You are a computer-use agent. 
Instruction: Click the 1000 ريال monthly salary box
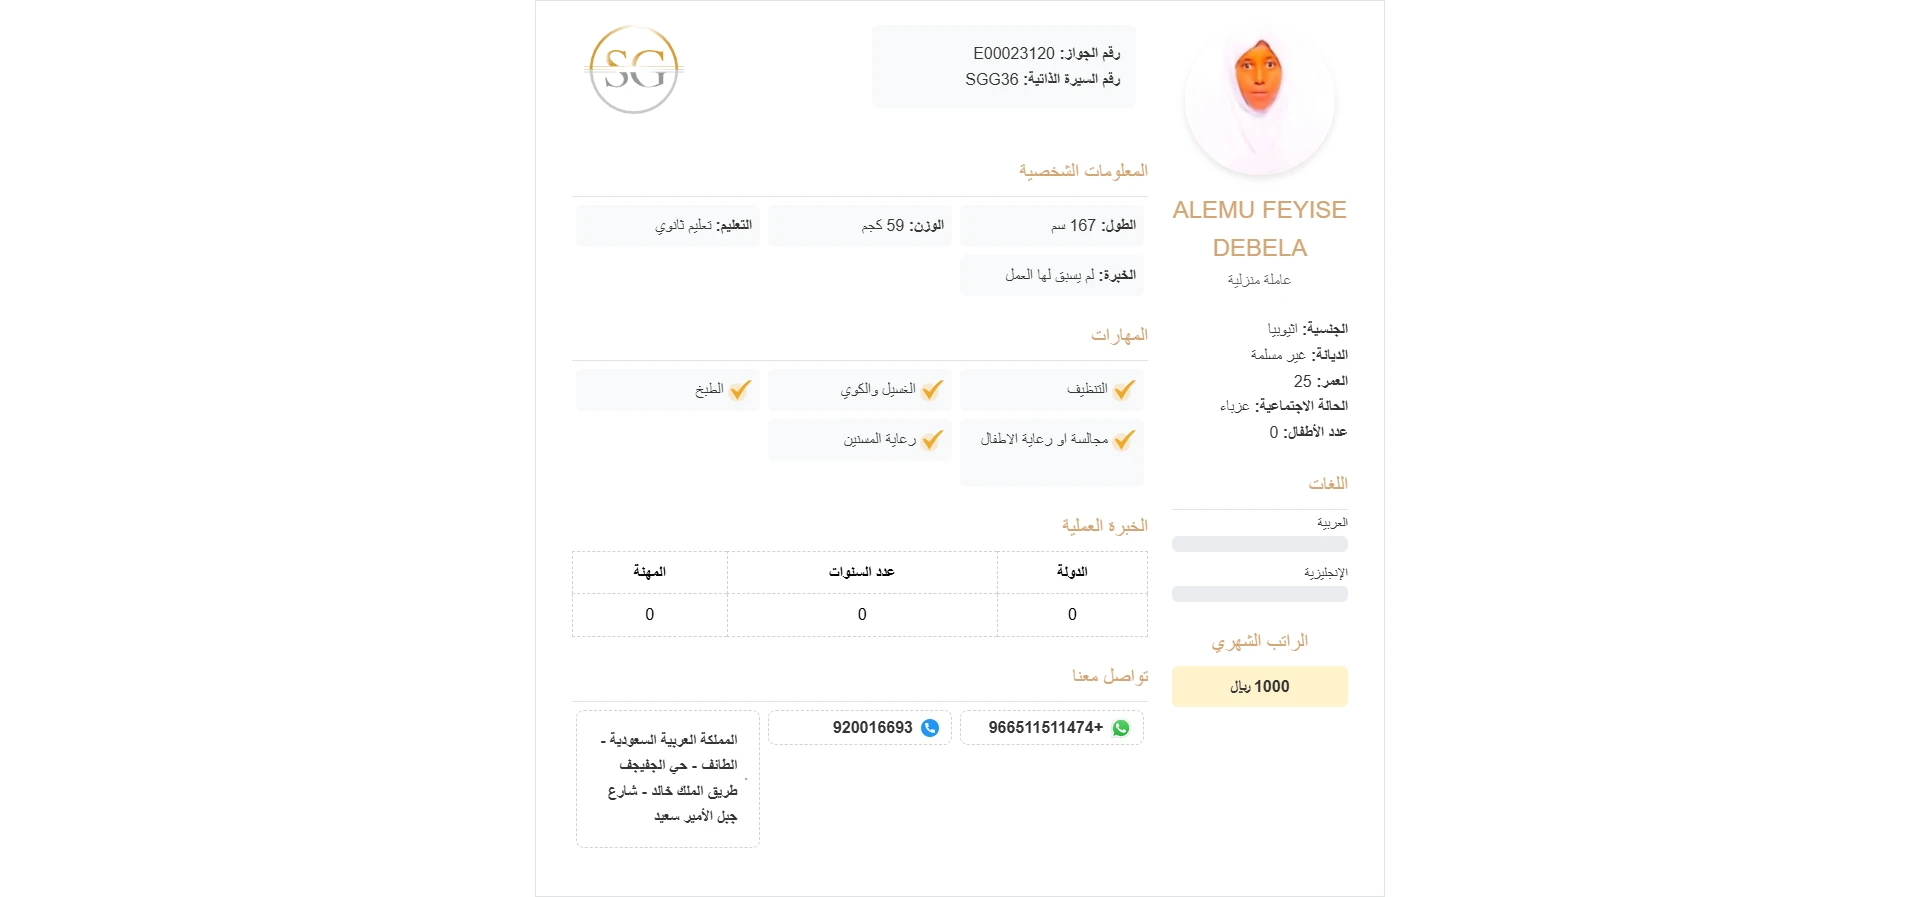pyautogui.click(x=1260, y=687)
